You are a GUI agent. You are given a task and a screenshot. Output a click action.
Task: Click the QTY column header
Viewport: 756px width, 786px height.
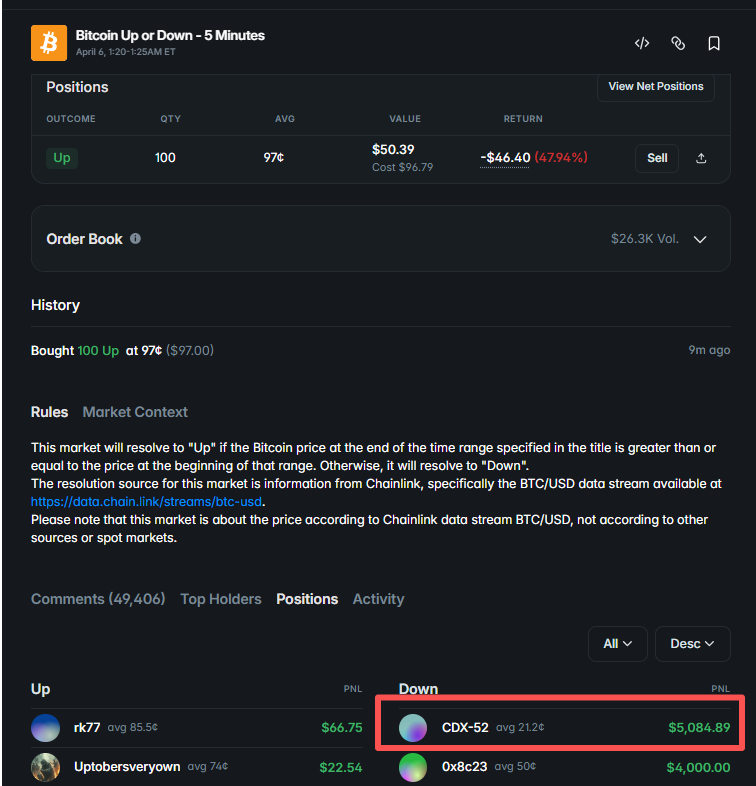click(170, 119)
